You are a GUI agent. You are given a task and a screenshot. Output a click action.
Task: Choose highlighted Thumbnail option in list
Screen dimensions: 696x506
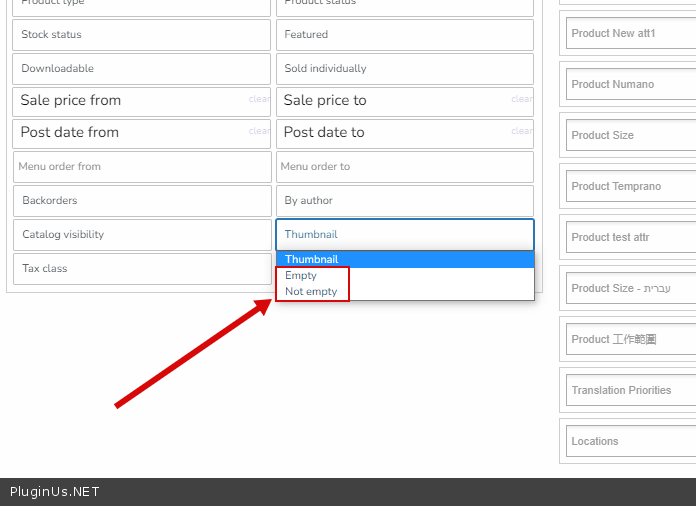click(x=405, y=259)
